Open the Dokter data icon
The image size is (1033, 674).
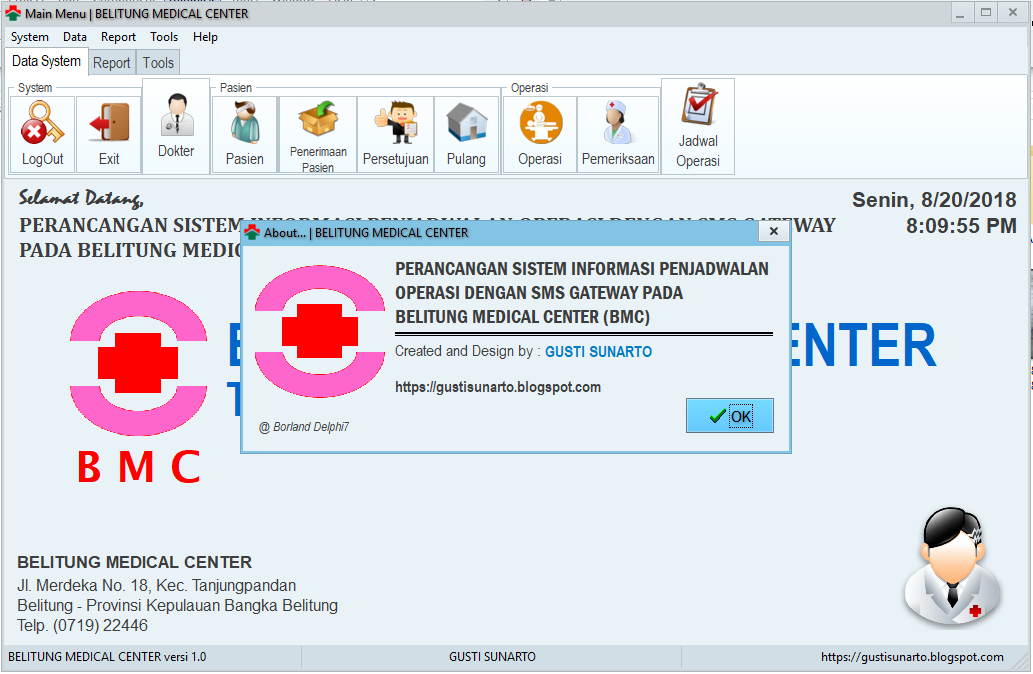tap(177, 115)
